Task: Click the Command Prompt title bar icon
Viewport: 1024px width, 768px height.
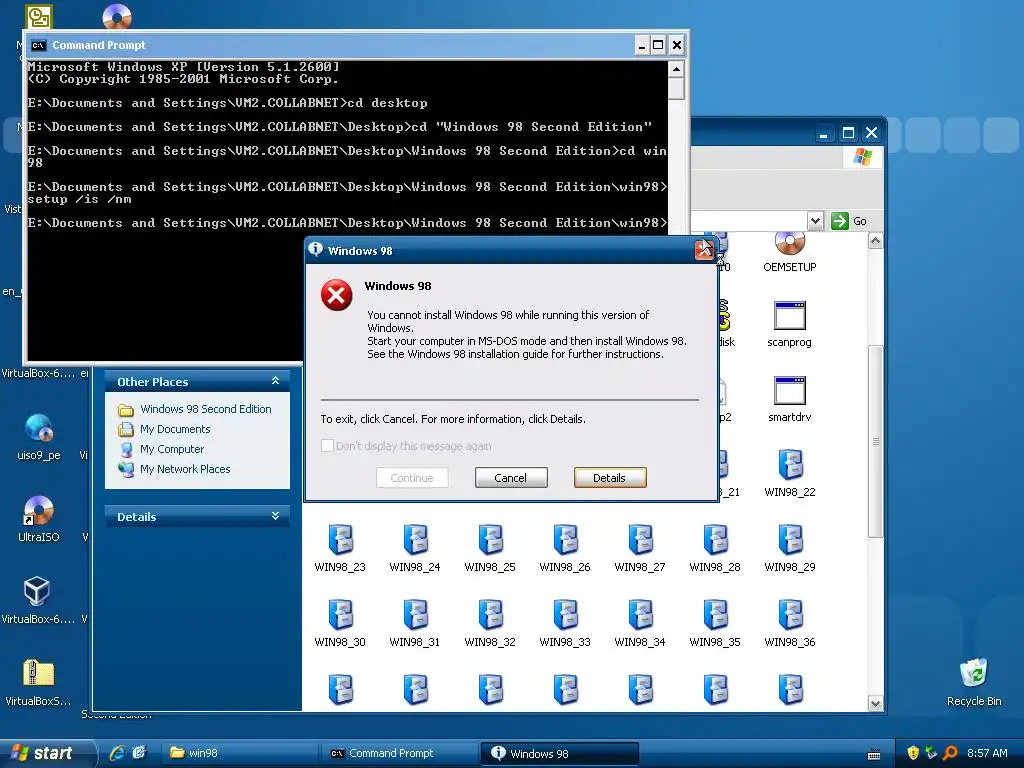Action: pyautogui.click(x=39, y=45)
